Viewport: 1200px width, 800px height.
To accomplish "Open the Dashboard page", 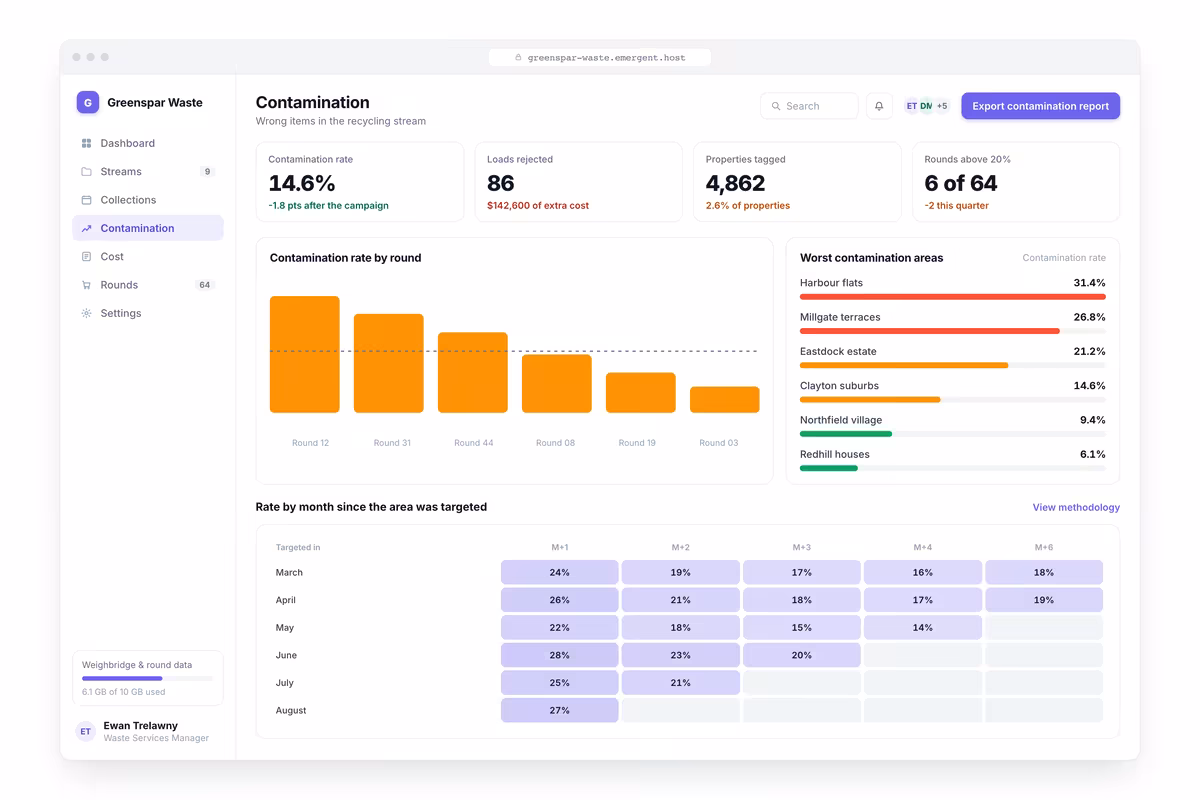I will point(148,143).
